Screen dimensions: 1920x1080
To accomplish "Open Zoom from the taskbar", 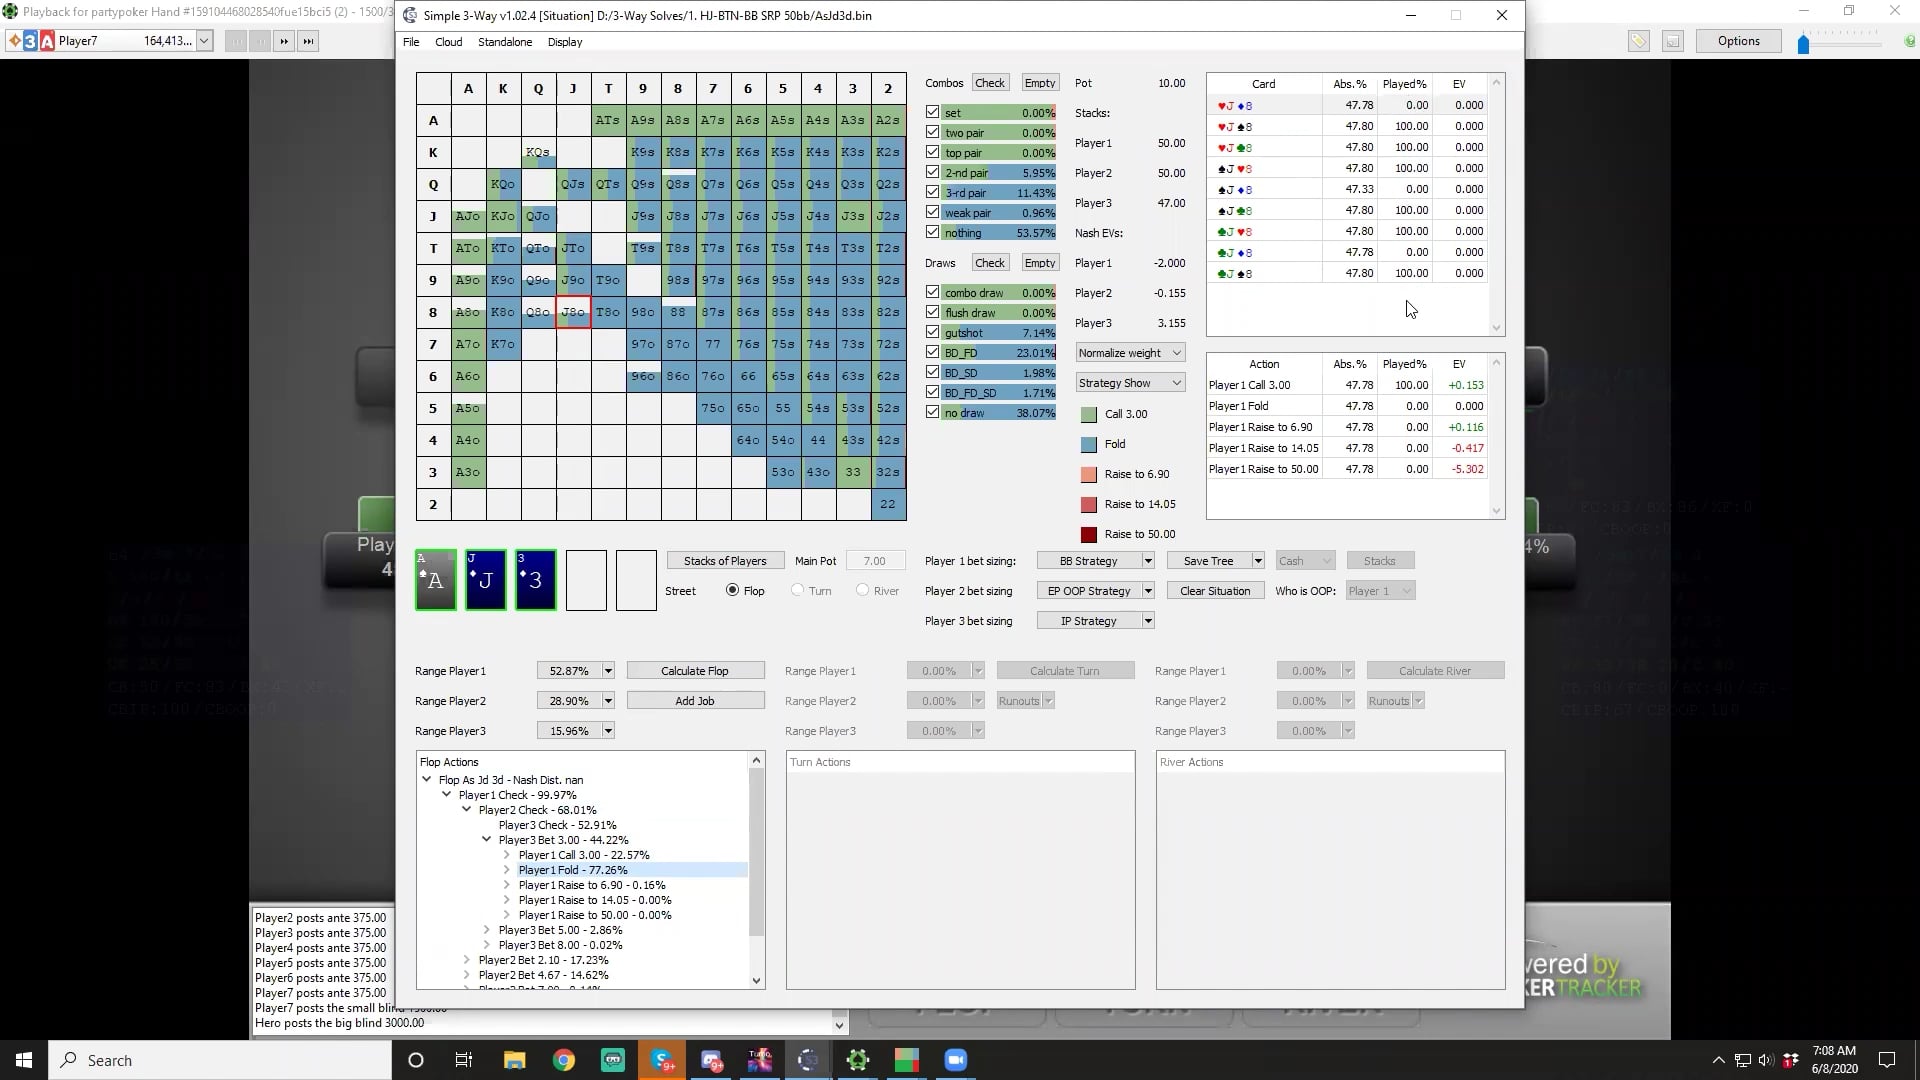I will tap(956, 1060).
